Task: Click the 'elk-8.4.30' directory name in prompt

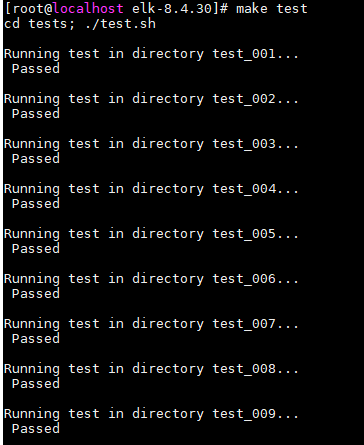Action: (x=172, y=8)
